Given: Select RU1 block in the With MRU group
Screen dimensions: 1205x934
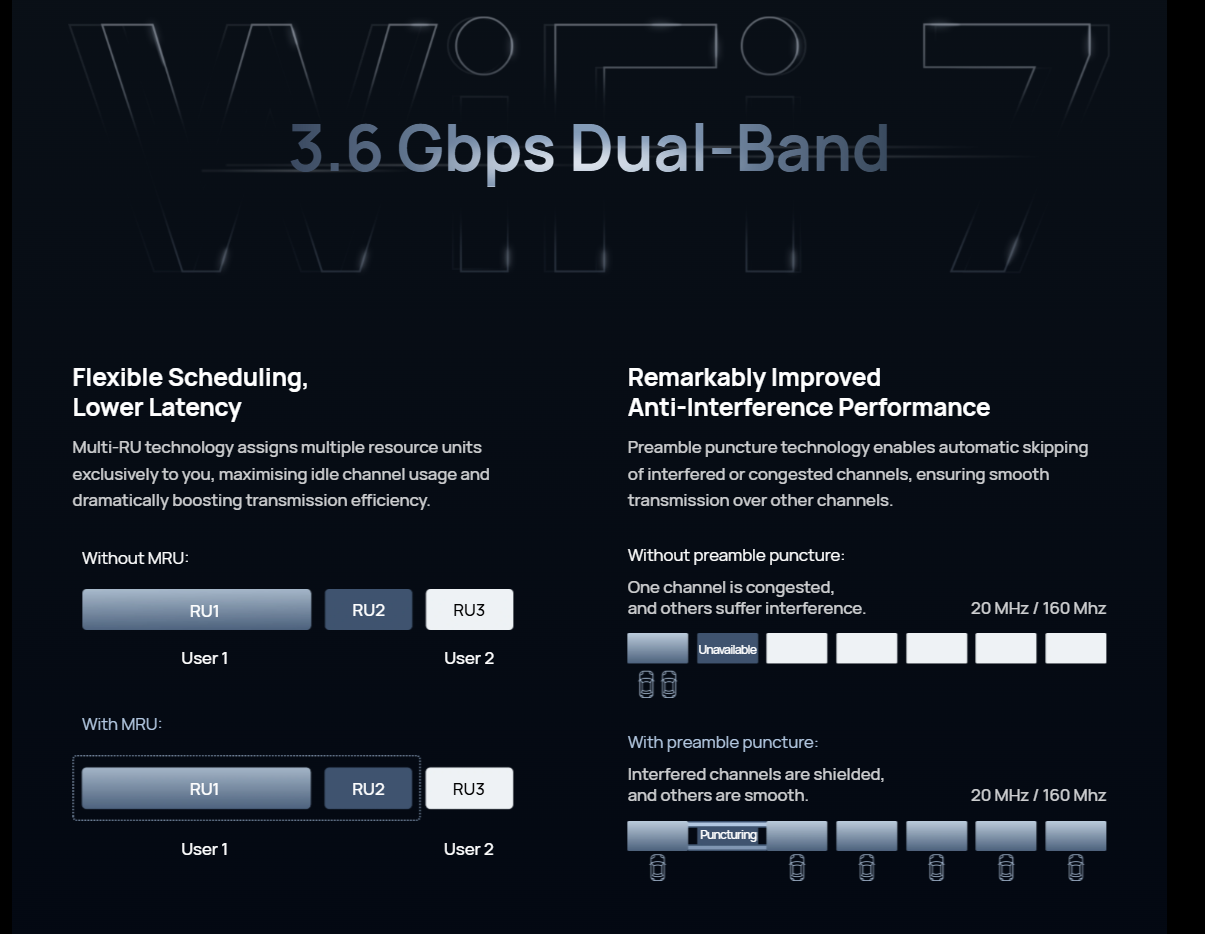Looking at the screenshot, I should click(196, 789).
